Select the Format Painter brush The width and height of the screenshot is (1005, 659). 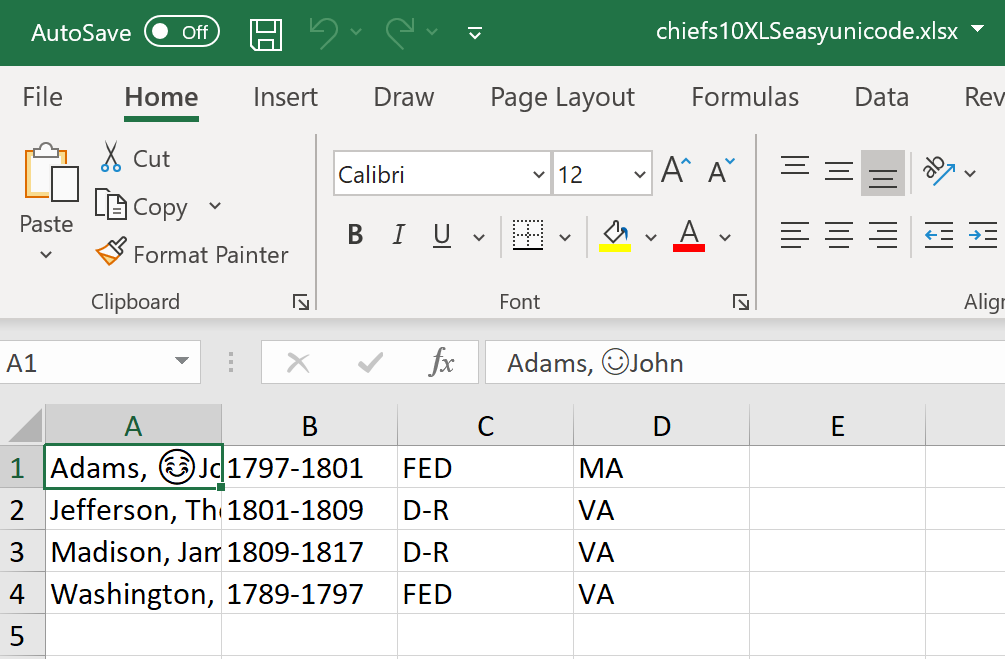click(111, 252)
